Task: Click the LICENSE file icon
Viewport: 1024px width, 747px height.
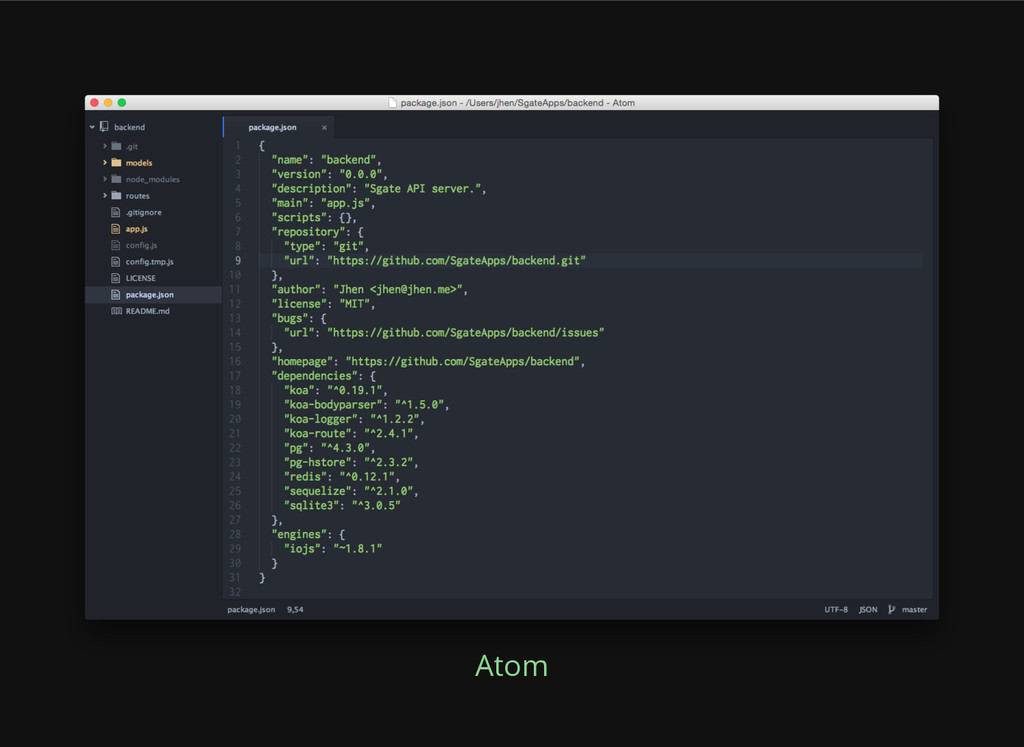Action: pos(116,278)
